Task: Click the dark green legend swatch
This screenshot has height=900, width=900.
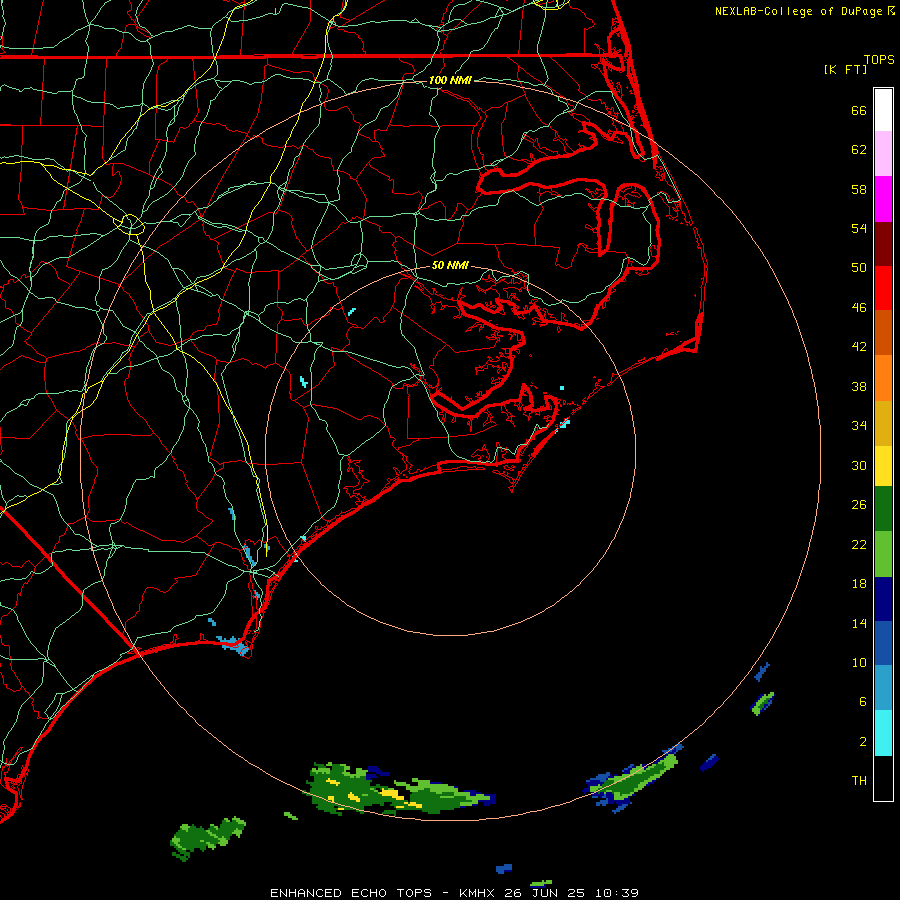Action: (x=883, y=509)
